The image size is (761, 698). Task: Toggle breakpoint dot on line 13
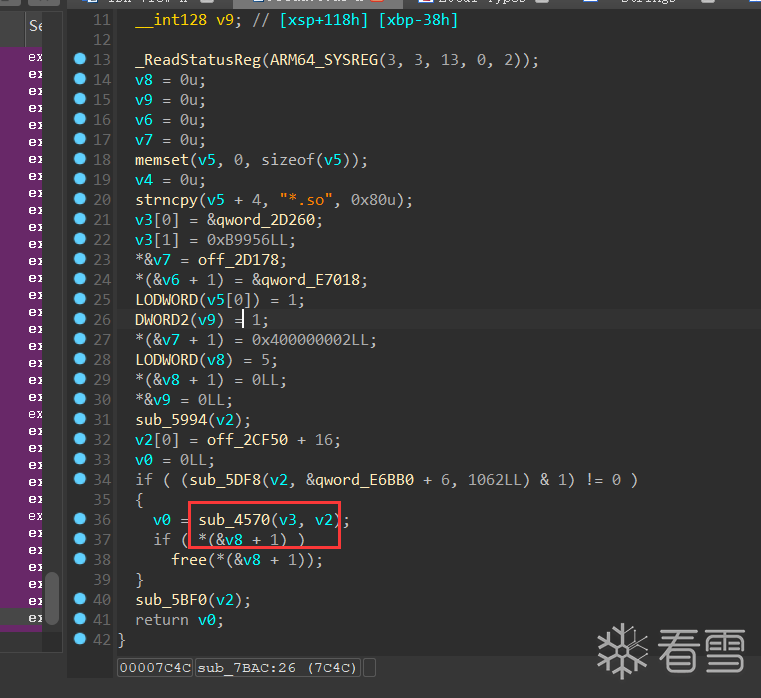pyautogui.click(x=80, y=59)
